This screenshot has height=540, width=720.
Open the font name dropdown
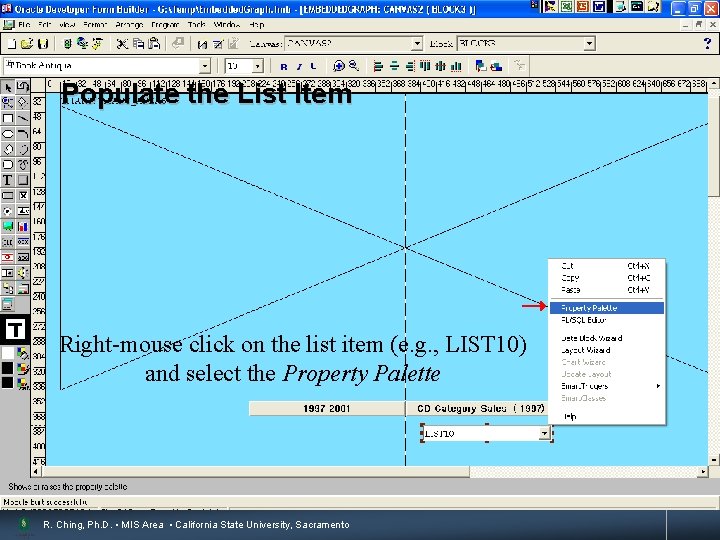(x=205, y=66)
